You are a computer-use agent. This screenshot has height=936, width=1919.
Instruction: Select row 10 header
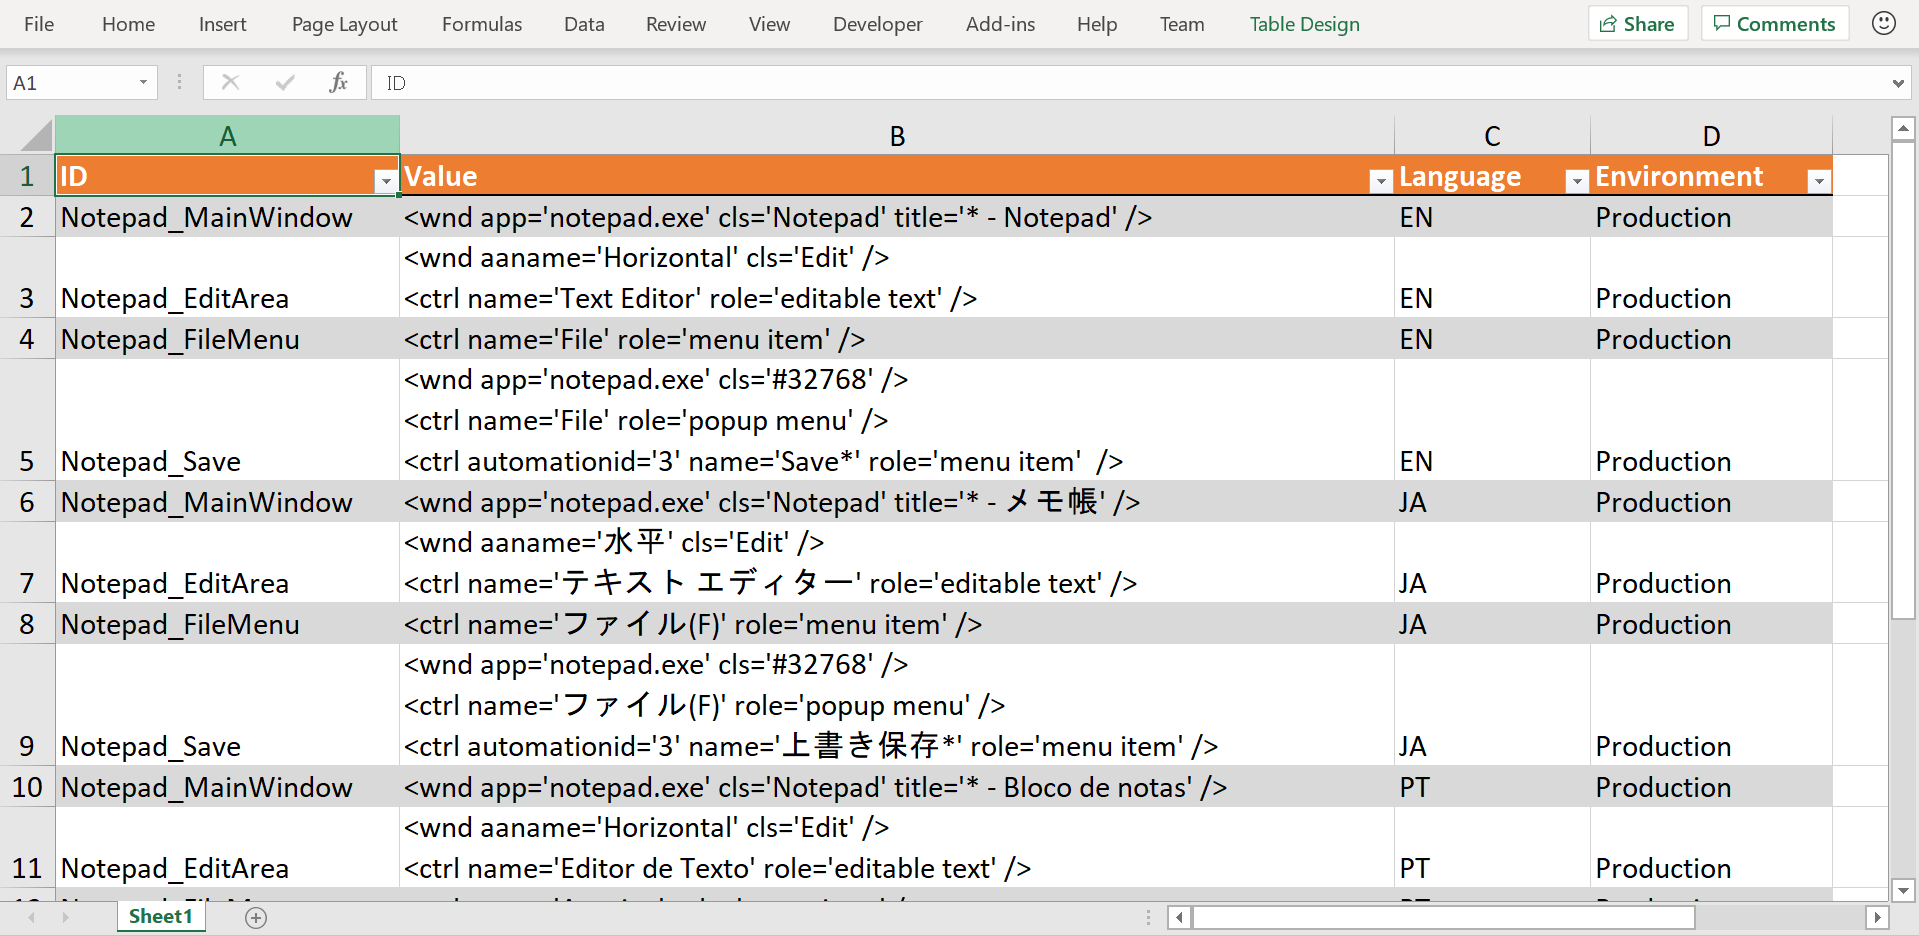27,787
